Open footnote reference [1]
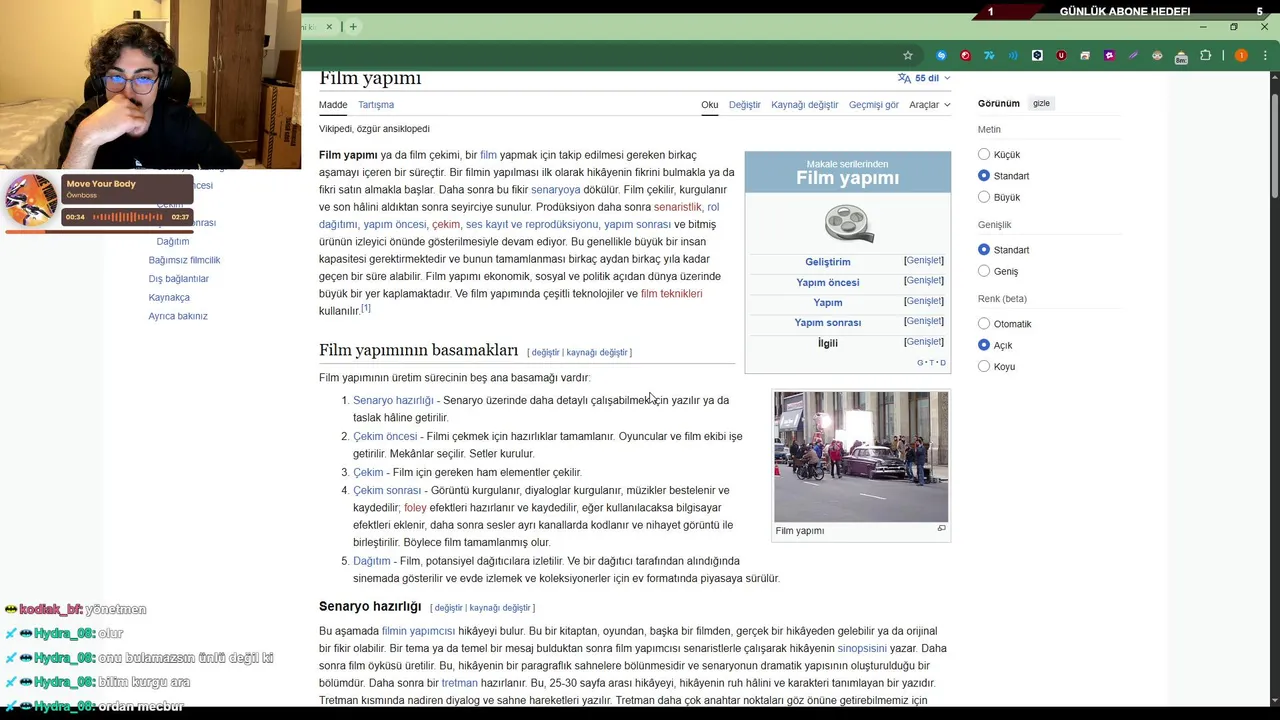Screen dimensions: 1280x720 point(366,308)
